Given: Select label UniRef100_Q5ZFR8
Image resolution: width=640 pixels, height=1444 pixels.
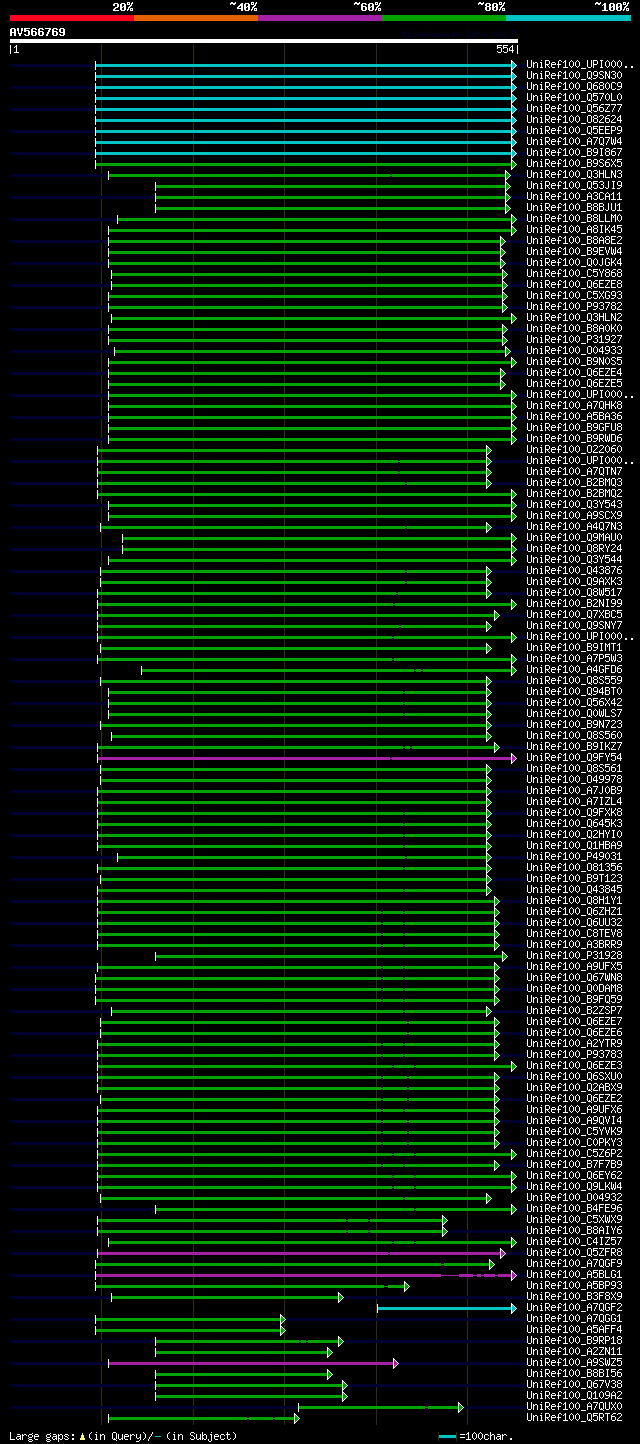Looking at the screenshot, I should tap(574, 1252).
